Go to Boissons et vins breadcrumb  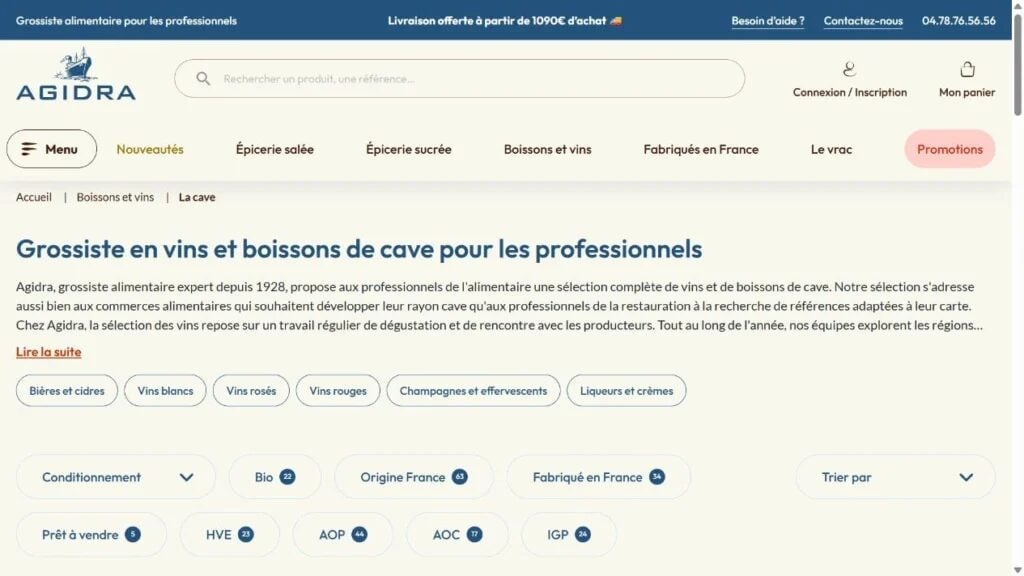(115, 197)
